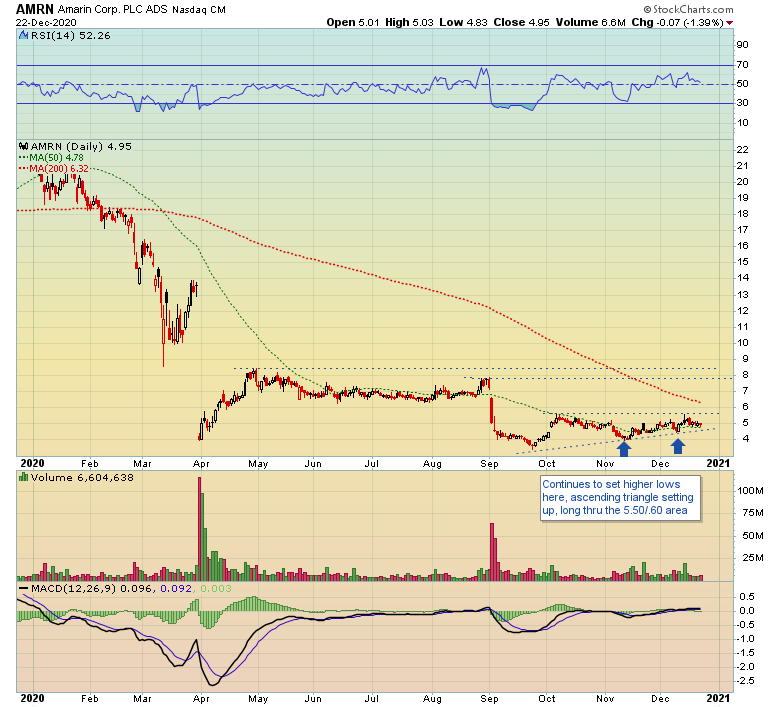780x707 pixels.
Task: Select the AMRN ticker symbol in the header
Action: (34, 9)
